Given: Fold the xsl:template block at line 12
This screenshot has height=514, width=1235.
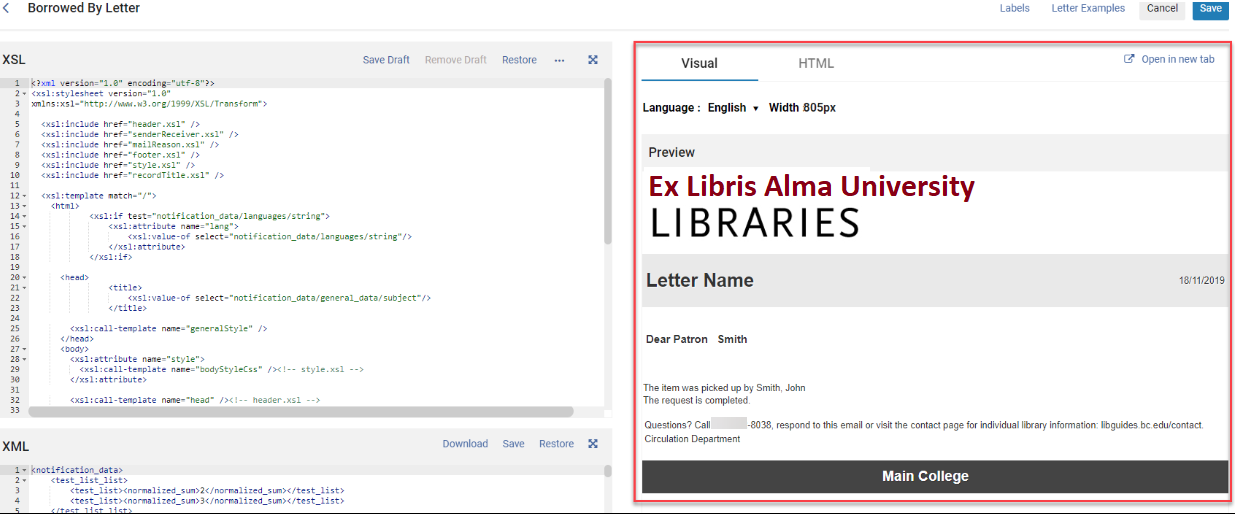Looking at the screenshot, I should point(23,196).
